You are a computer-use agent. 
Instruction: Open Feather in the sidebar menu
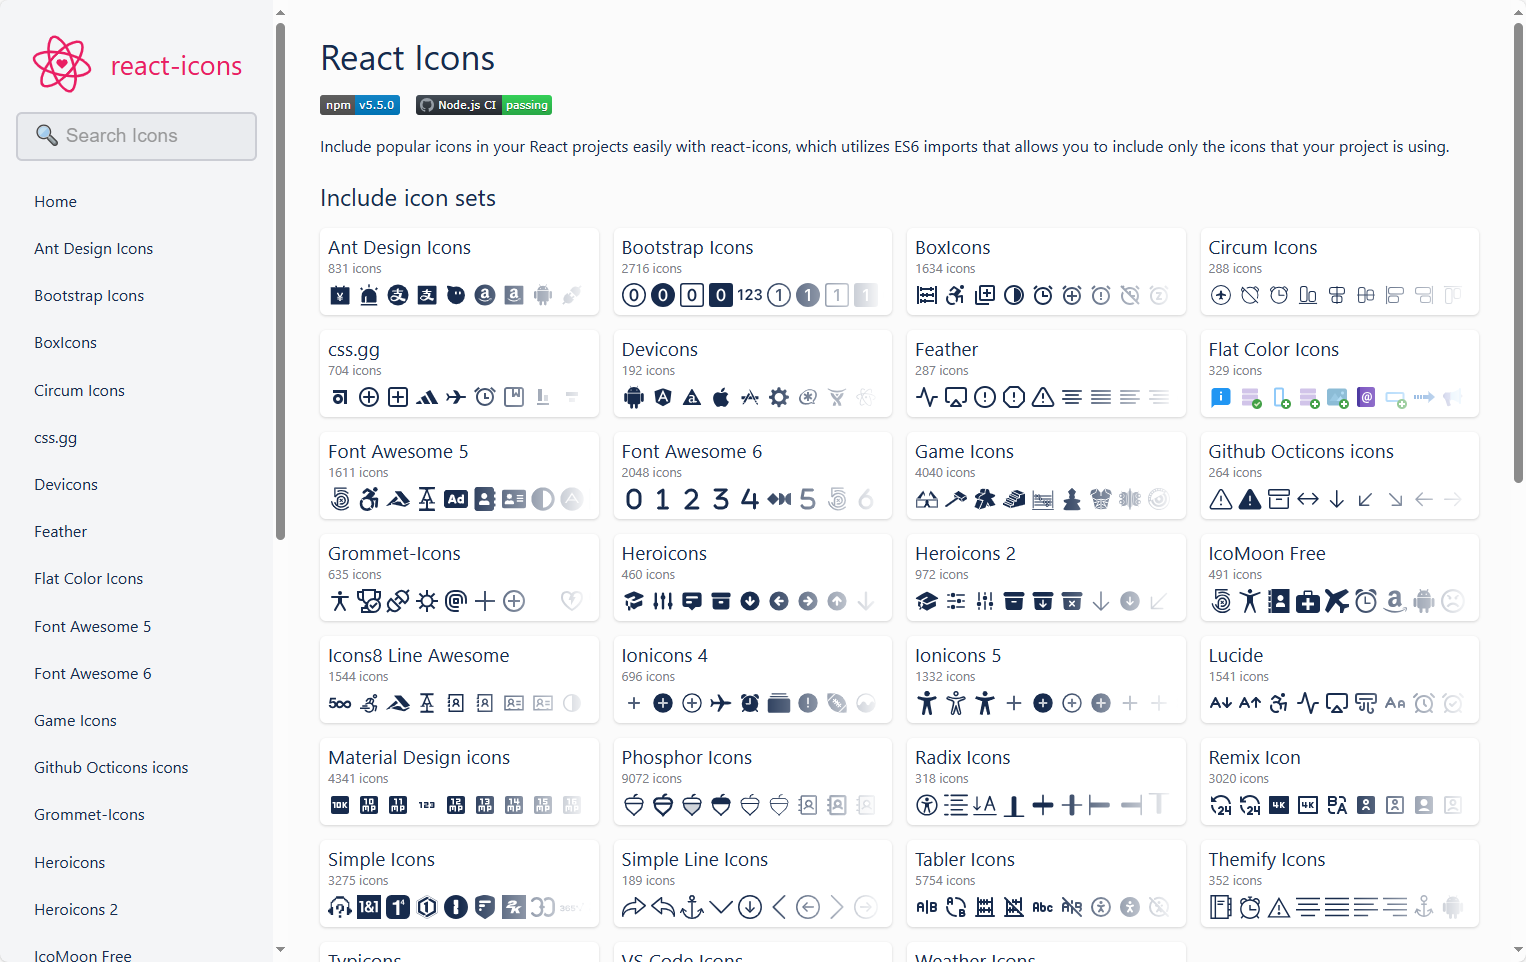click(x=60, y=531)
